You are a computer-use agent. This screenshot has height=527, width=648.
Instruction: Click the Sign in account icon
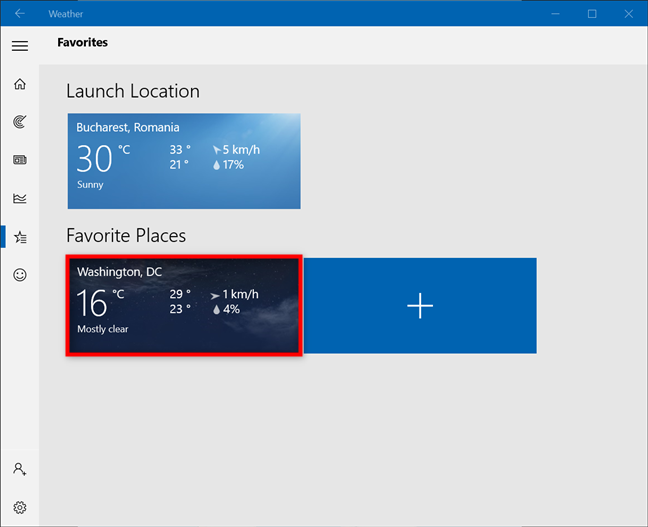[x=19, y=469]
